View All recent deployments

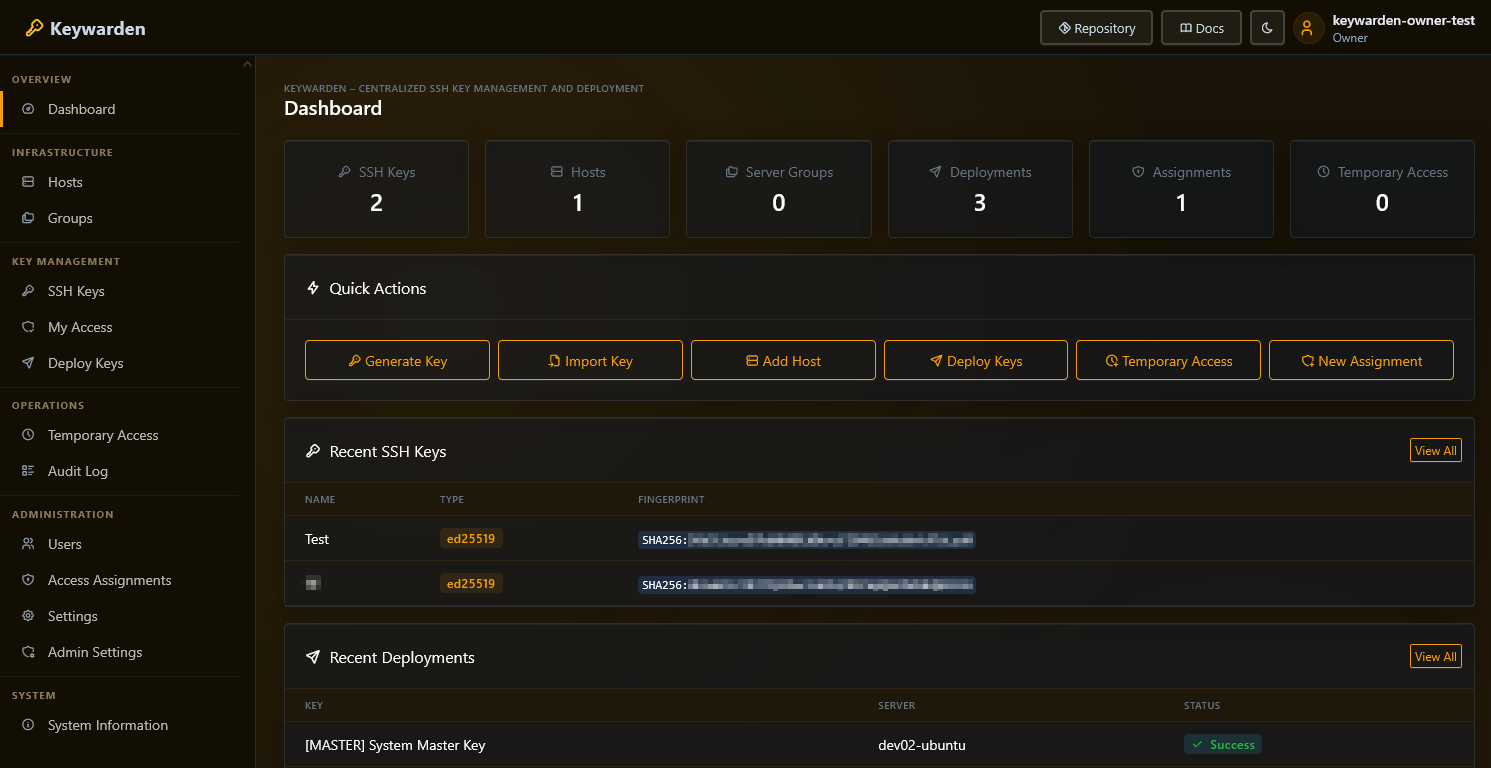point(1435,656)
